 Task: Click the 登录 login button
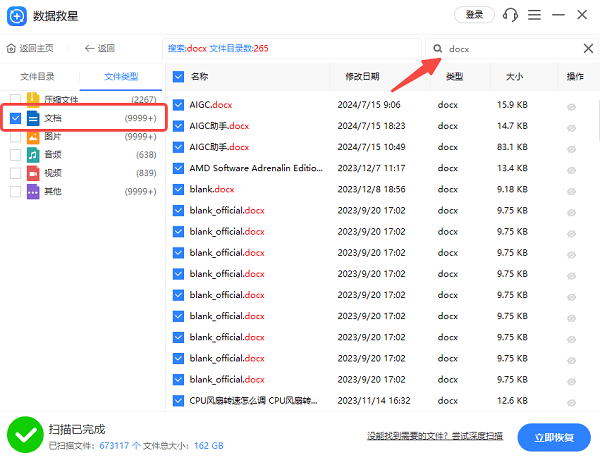coord(474,15)
